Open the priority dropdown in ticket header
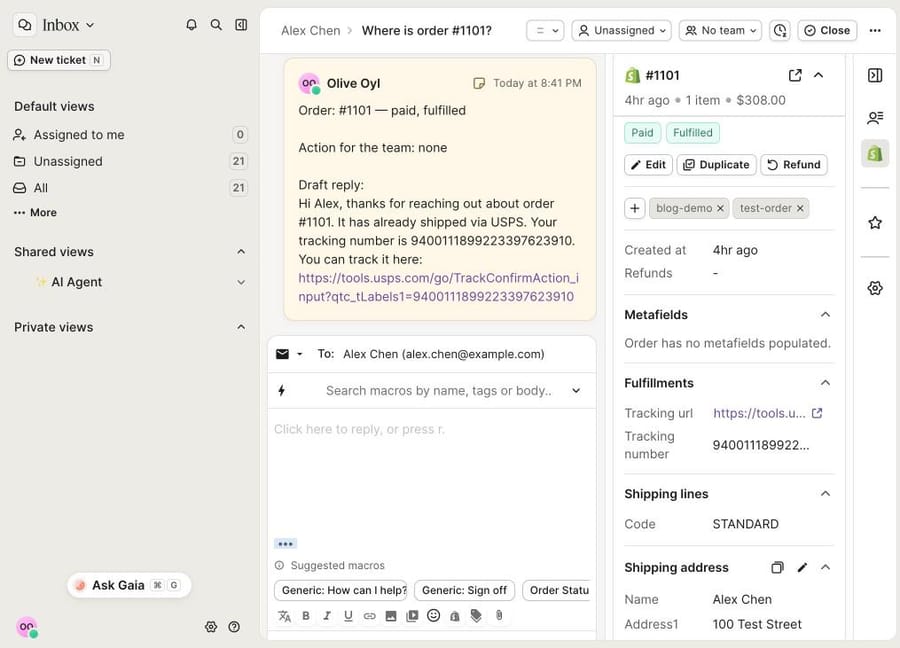The image size is (900, 648). (x=545, y=30)
